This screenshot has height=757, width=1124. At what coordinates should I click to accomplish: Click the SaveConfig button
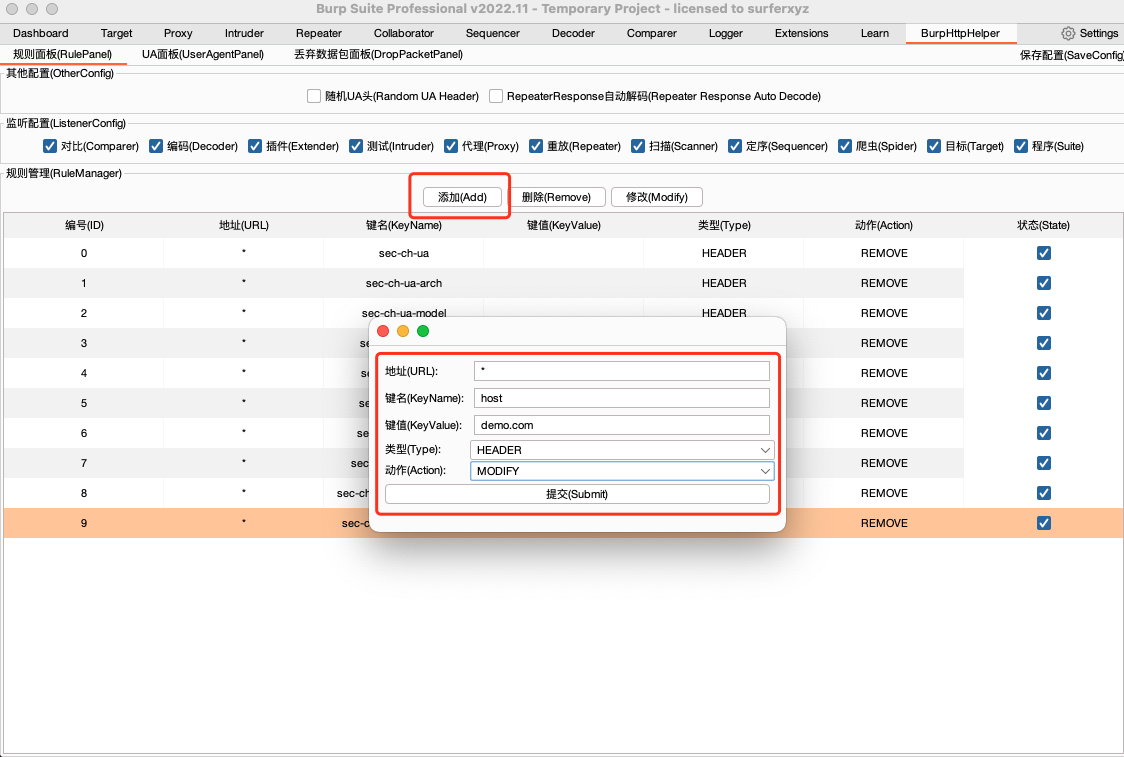pos(1071,55)
